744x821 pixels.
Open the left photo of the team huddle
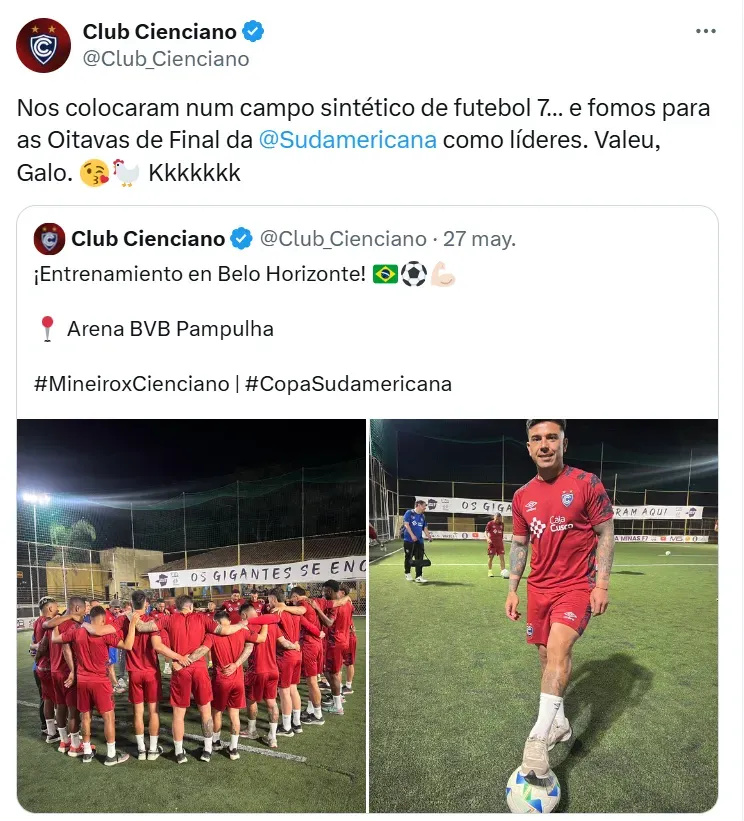(192, 620)
